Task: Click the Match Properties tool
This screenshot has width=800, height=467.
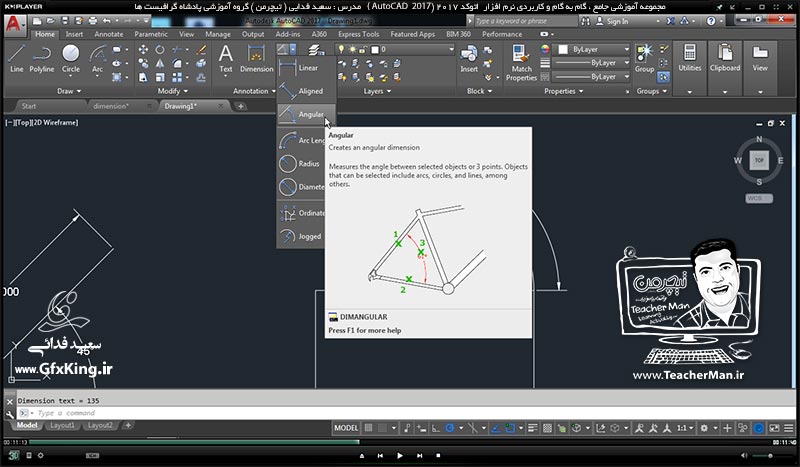Action: pyautogui.click(x=521, y=62)
